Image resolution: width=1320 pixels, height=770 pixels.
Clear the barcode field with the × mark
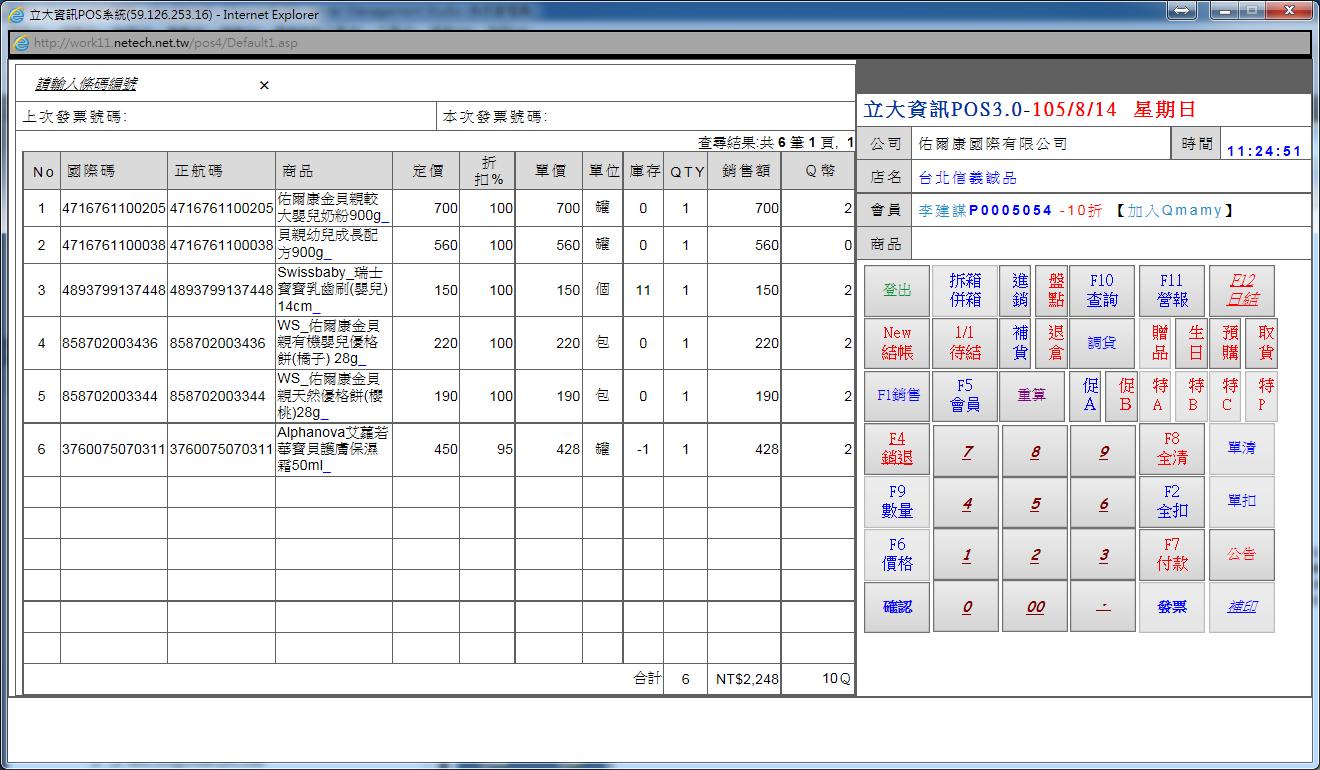[264, 86]
